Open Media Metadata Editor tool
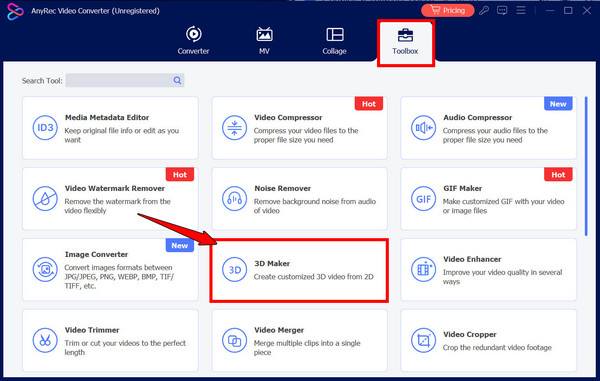Image resolution: width=600 pixels, height=381 pixels. 110,128
